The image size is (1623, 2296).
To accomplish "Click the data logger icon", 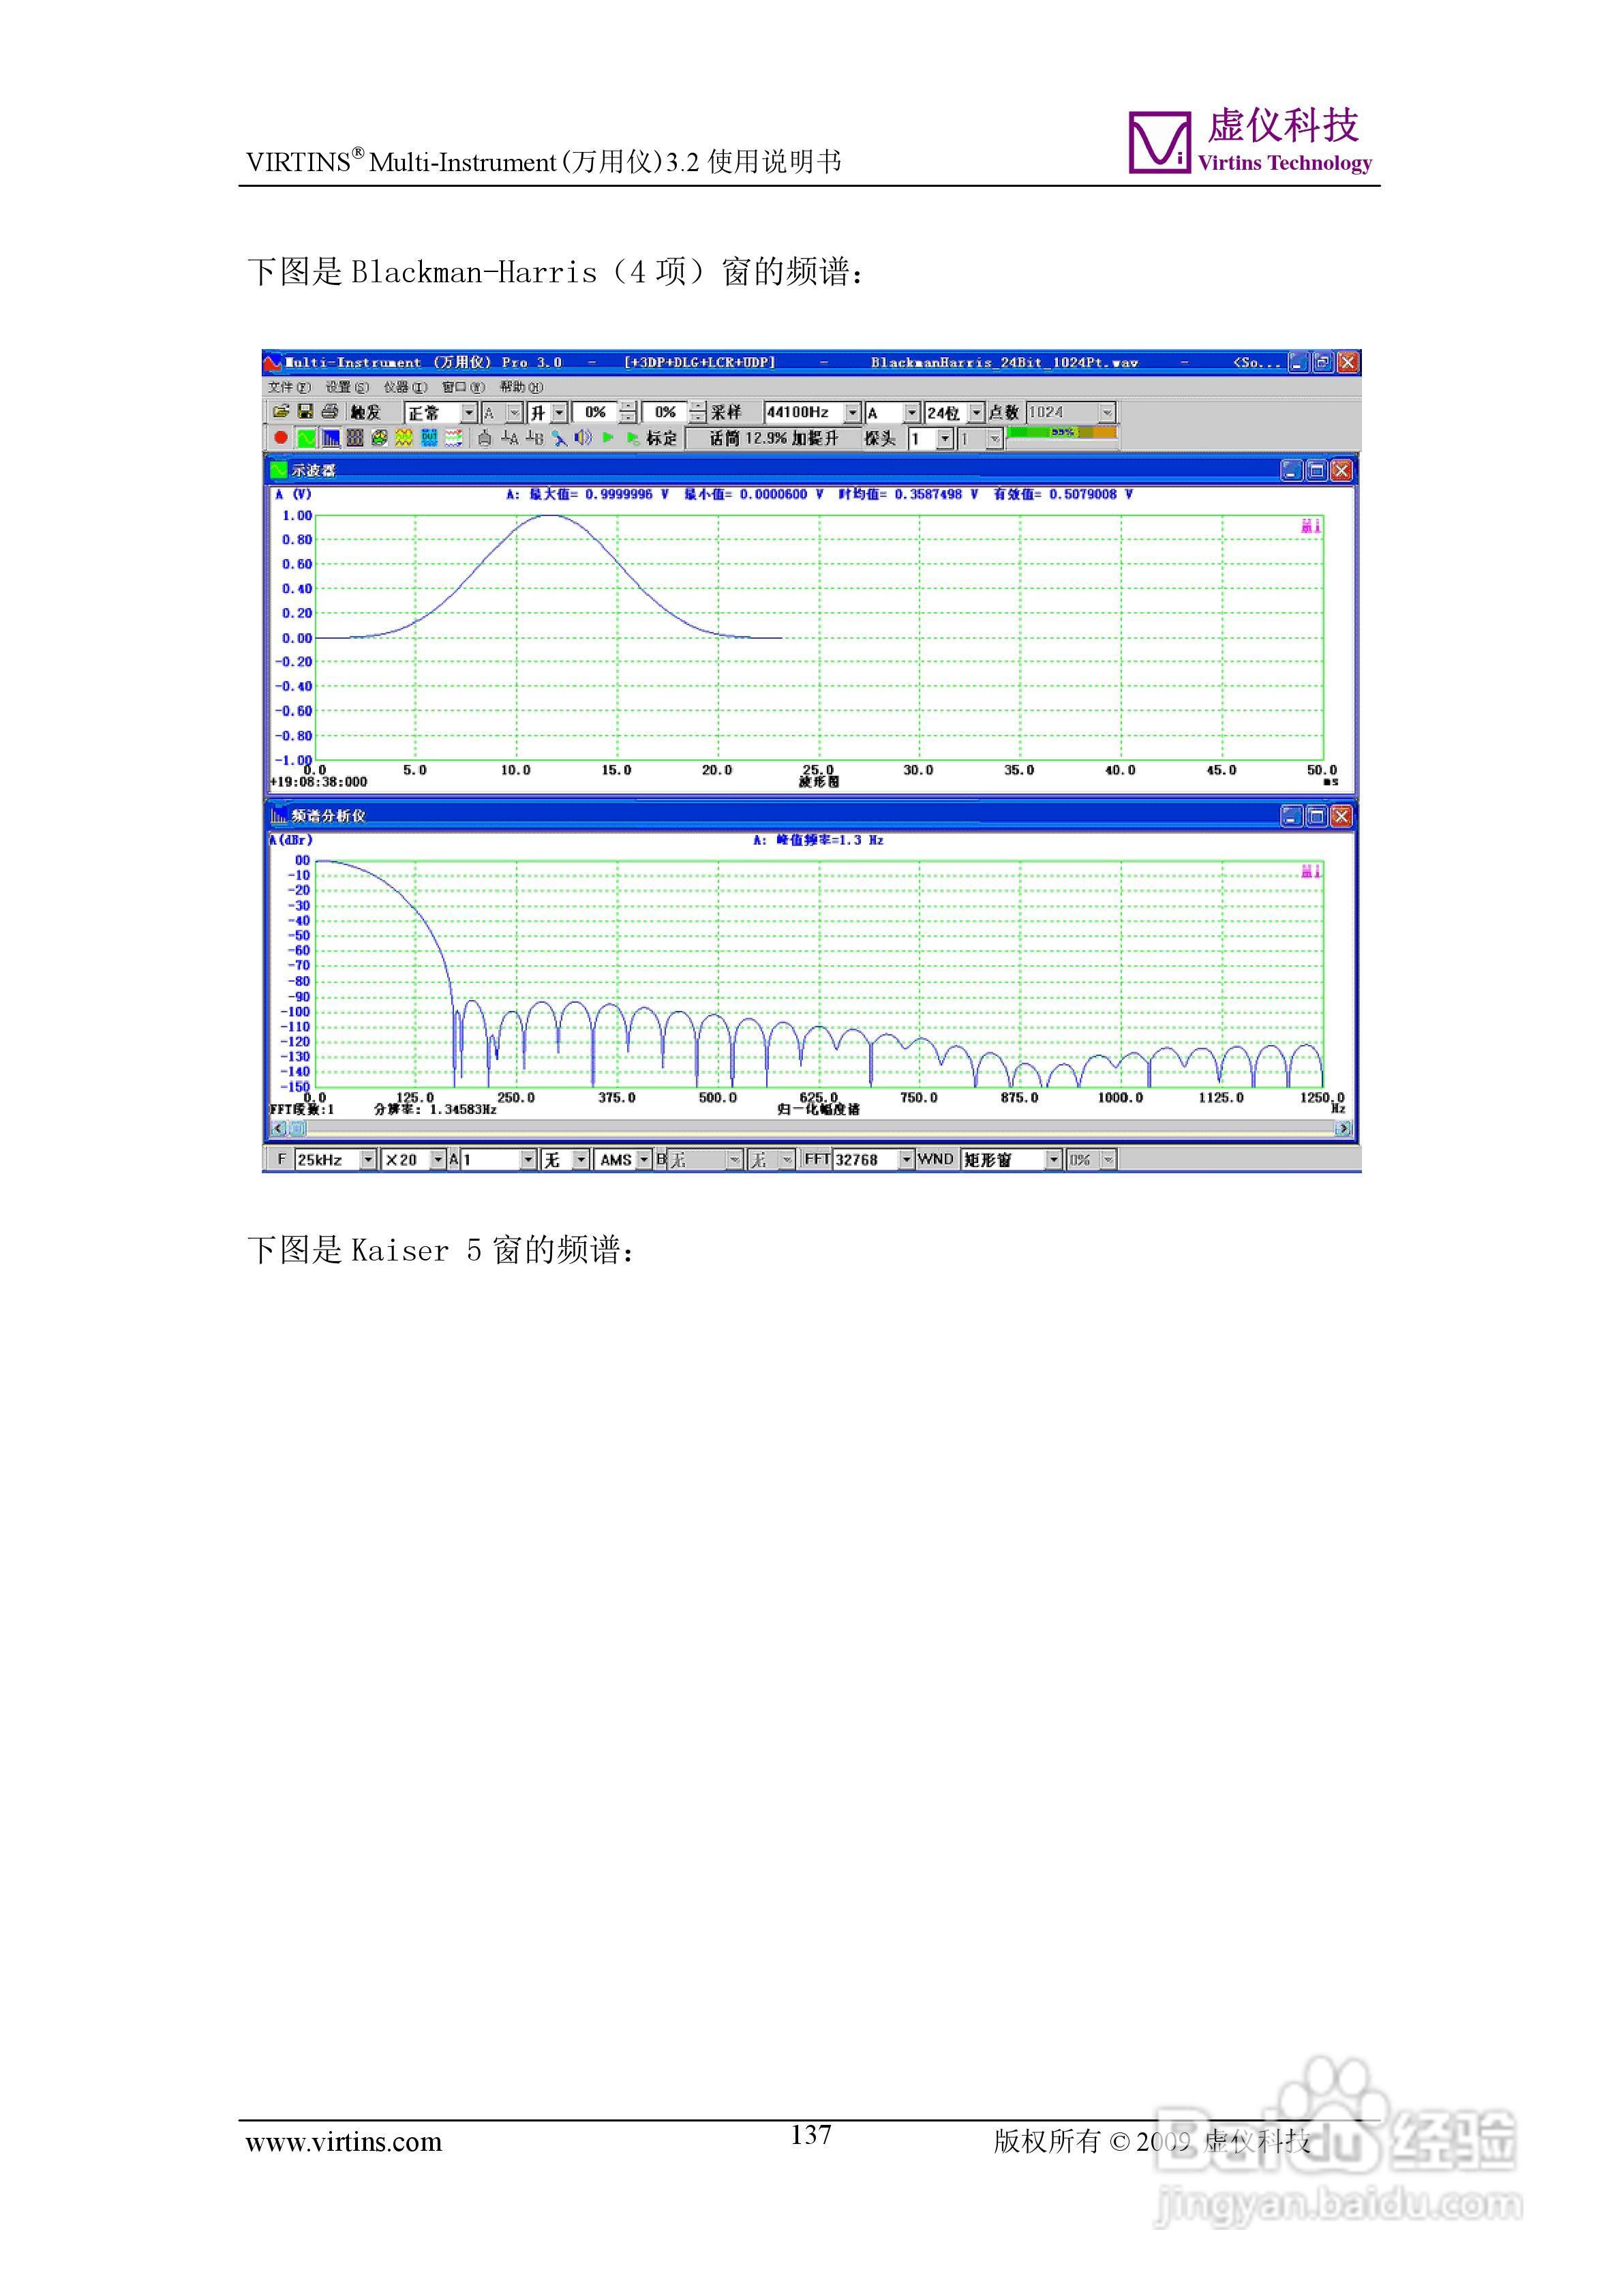I will [454, 438].
